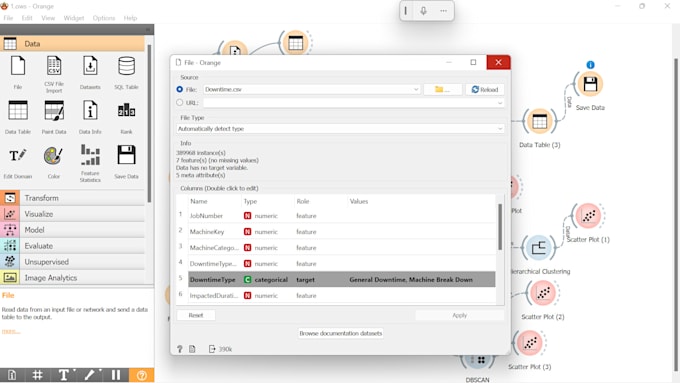The image size is (680, 383).
Task: Open the Downtime.csv file dropdown
Action: coord(311,89)
